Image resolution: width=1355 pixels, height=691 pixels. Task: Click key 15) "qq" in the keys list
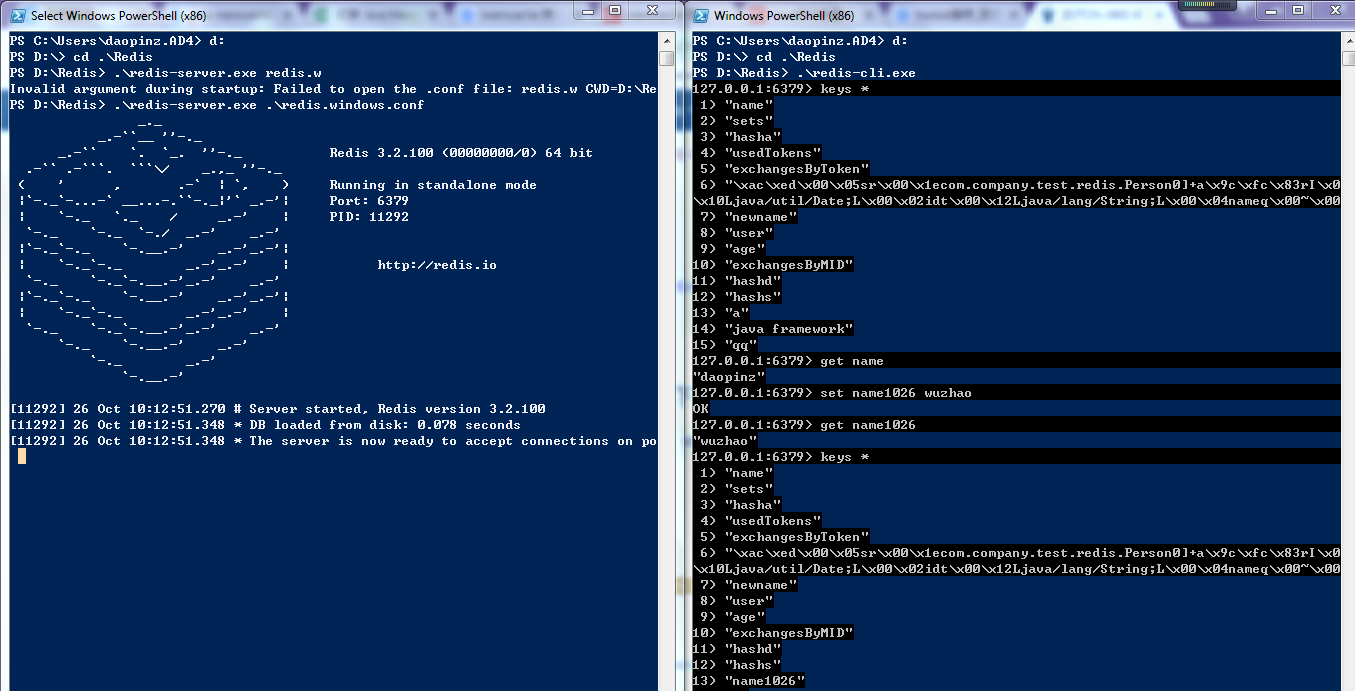coord(724,345)
